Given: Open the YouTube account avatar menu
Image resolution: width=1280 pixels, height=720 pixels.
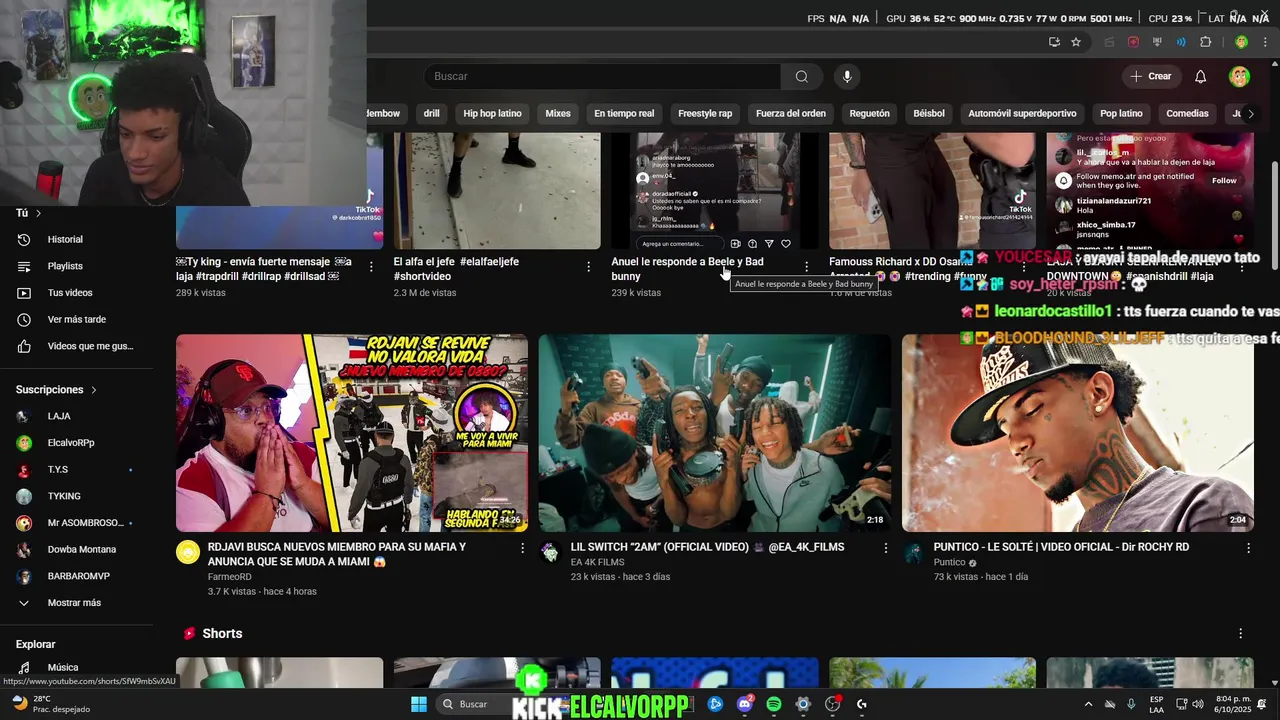Looking at the screenshot, I should click(x=1239, y=77).
